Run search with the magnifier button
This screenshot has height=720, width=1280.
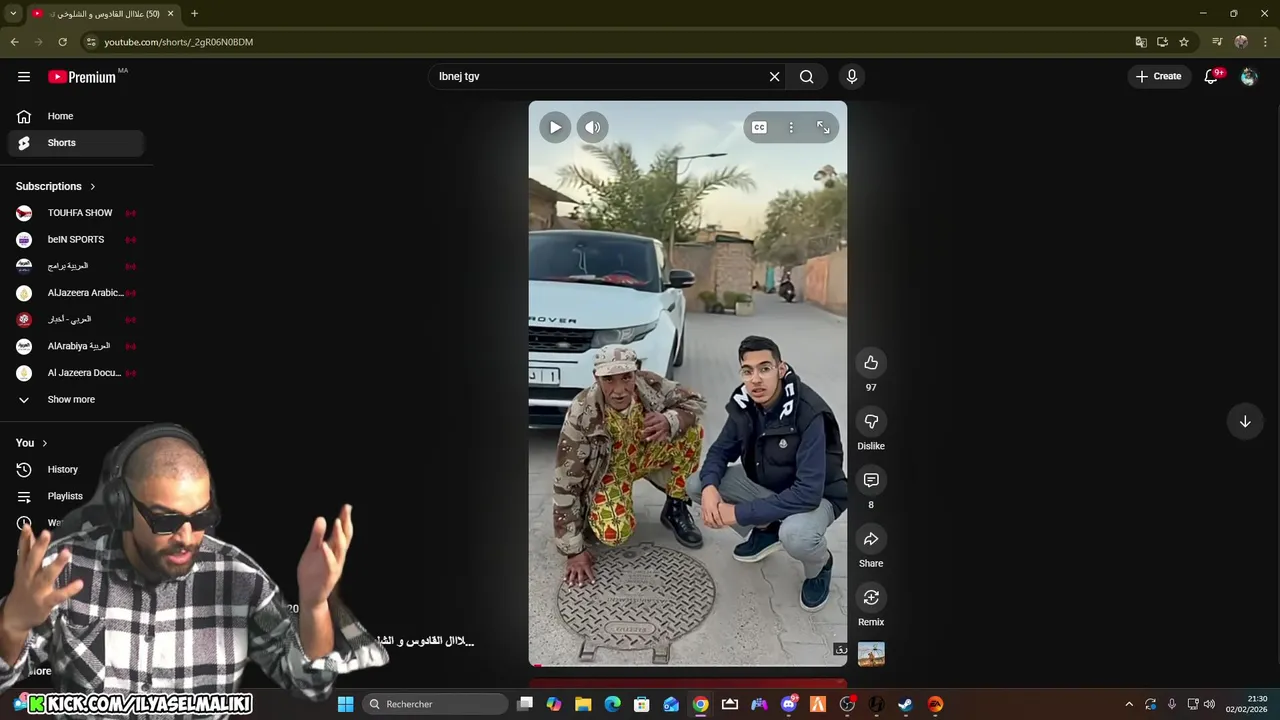[x=806, y=76]
